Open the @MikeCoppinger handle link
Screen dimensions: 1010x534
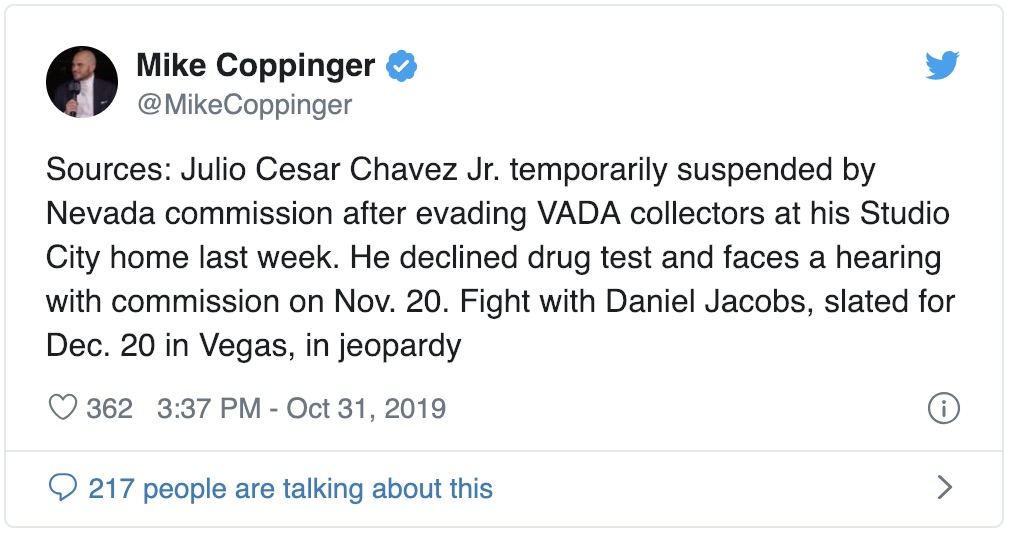tap(244, 105)
